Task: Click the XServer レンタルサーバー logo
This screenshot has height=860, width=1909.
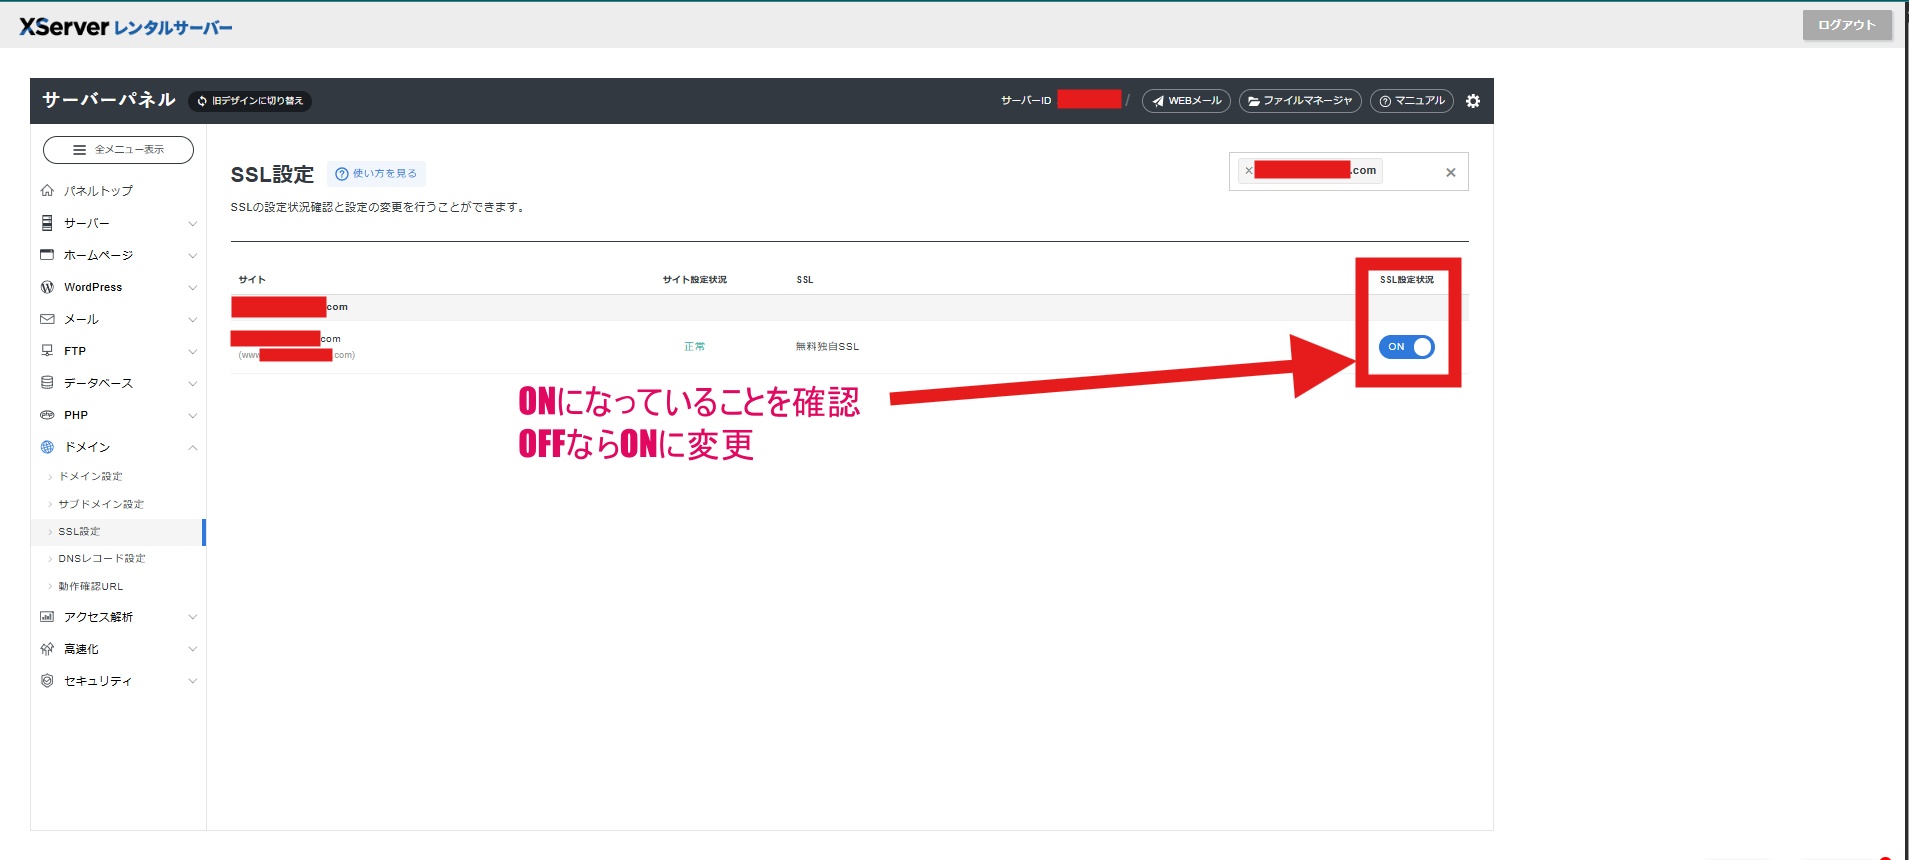Action: click(126, 27)
